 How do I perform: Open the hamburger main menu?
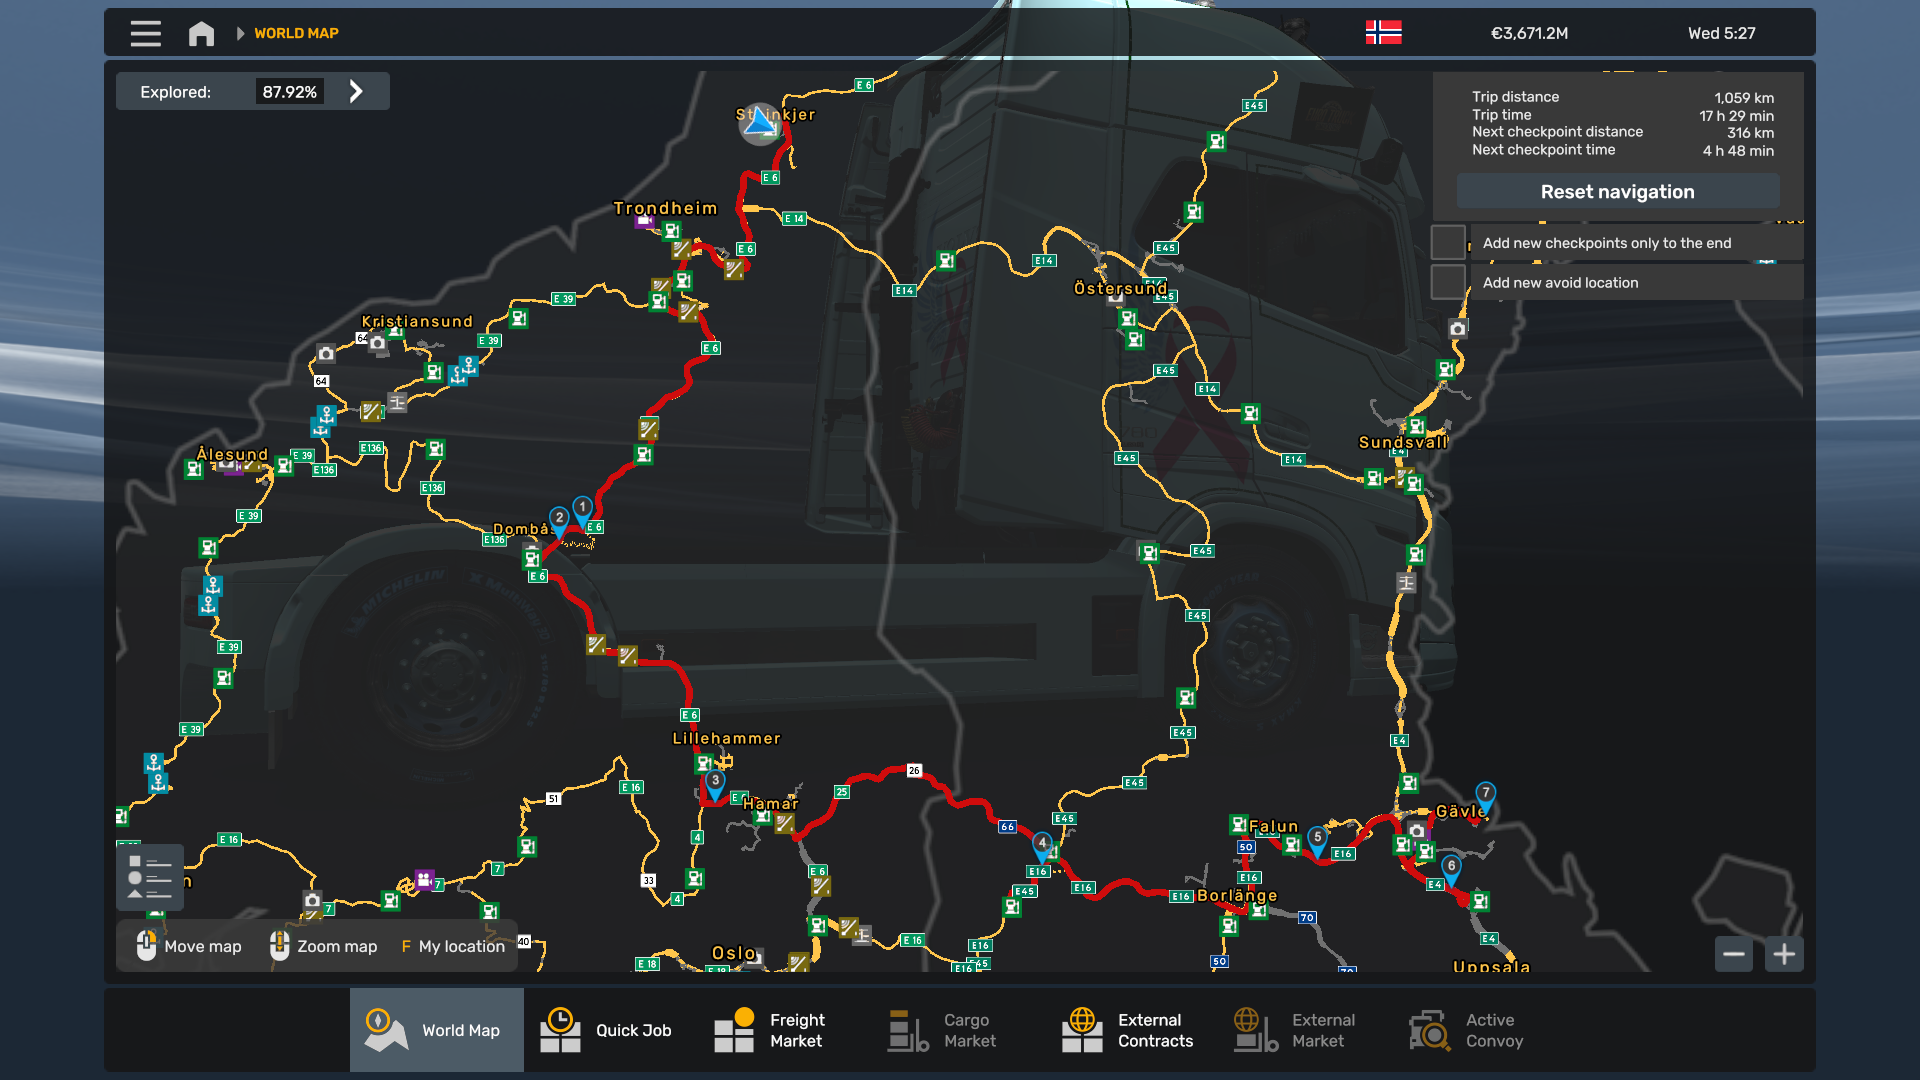[x=145, y=33]
